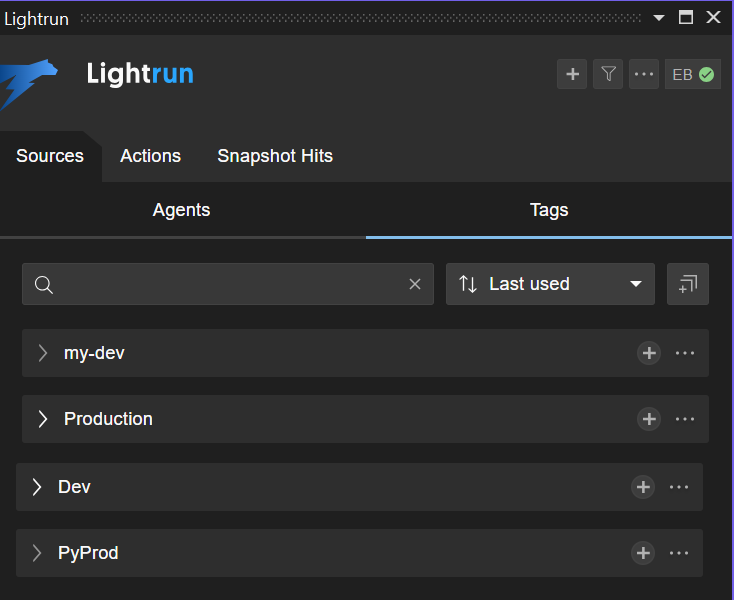Image resolution: width=734 pixels, height=600 pixels.
Task: Open more options for PyProd tag
Action: [x=679, y=553]
